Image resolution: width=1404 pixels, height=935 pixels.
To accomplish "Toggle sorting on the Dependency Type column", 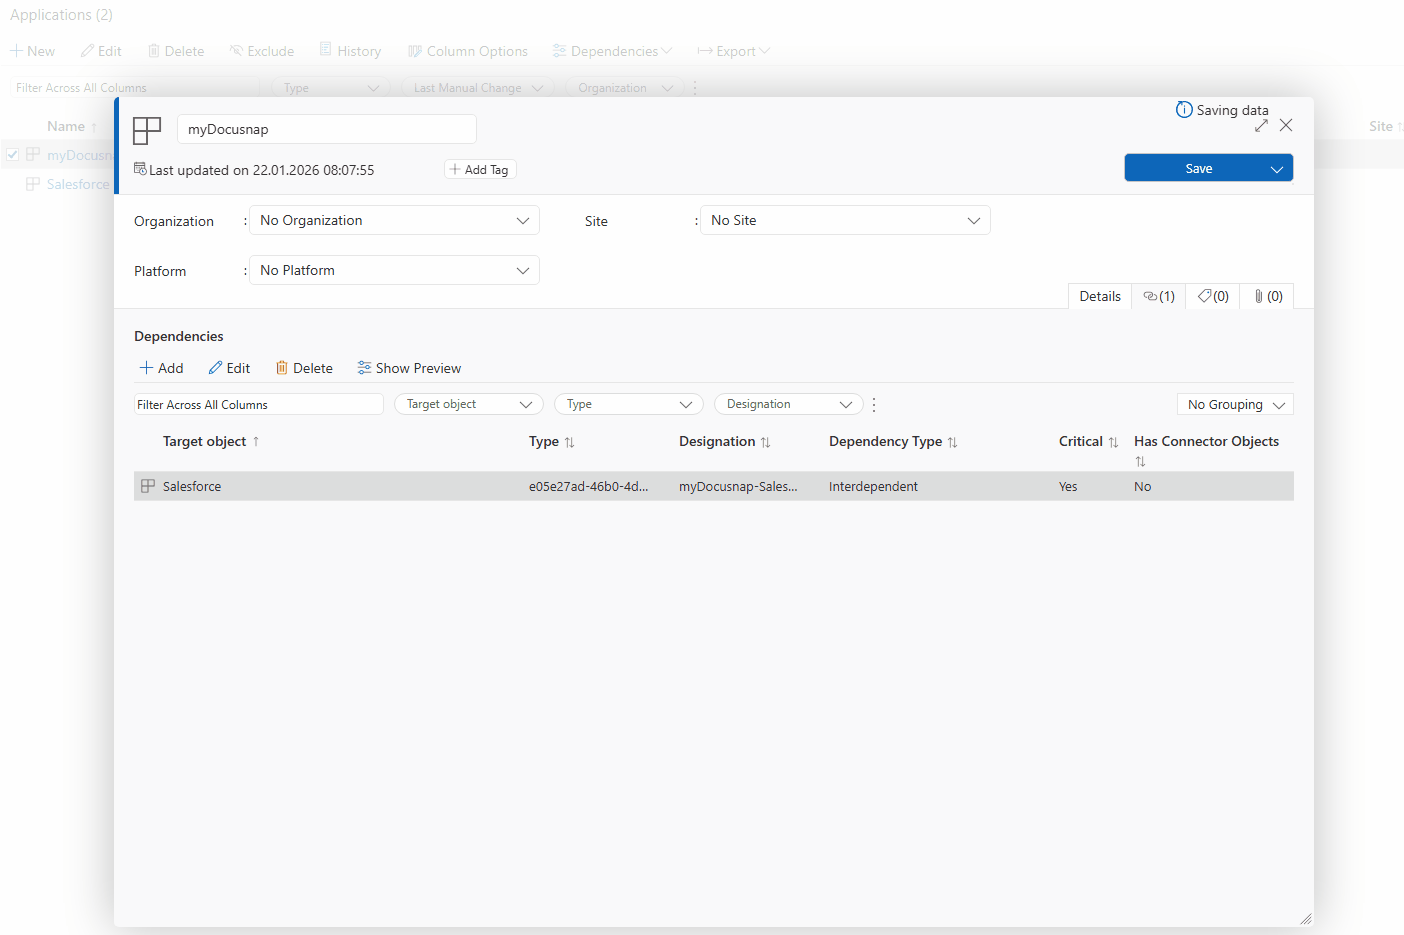I will [951, 441].
